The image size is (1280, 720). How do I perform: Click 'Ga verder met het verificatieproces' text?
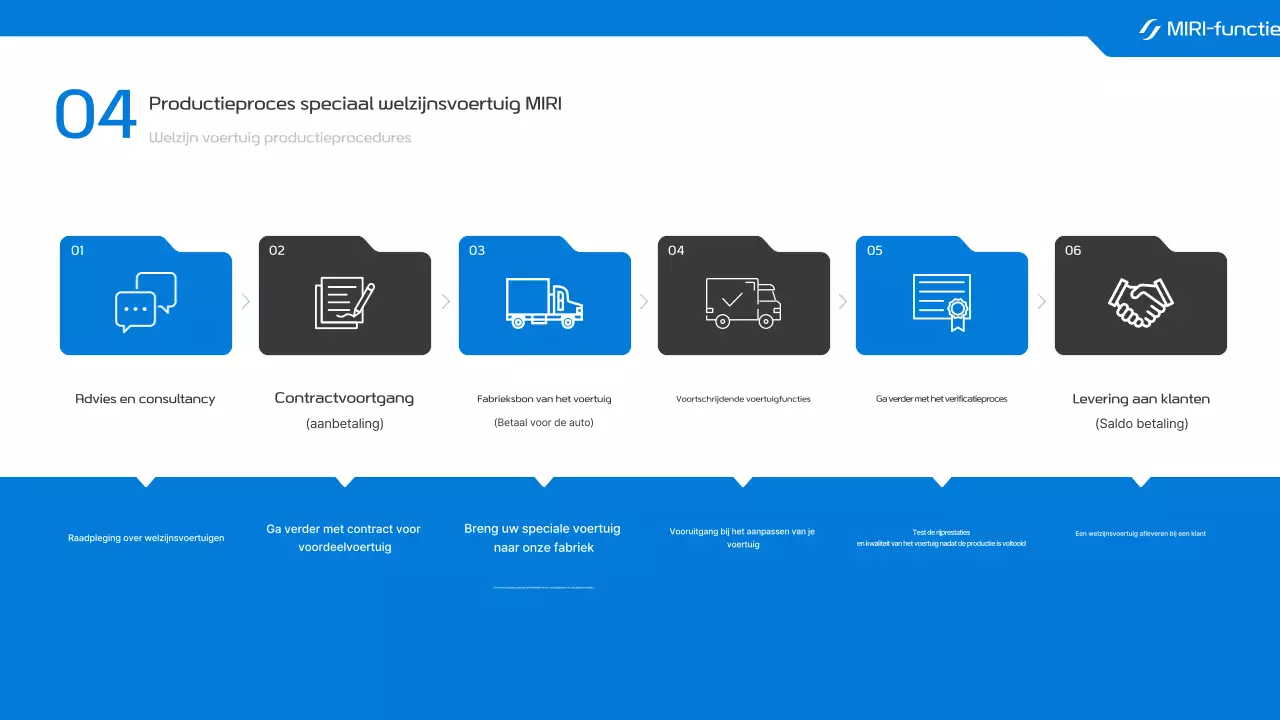pyautogui.click(x=941, y=399)
